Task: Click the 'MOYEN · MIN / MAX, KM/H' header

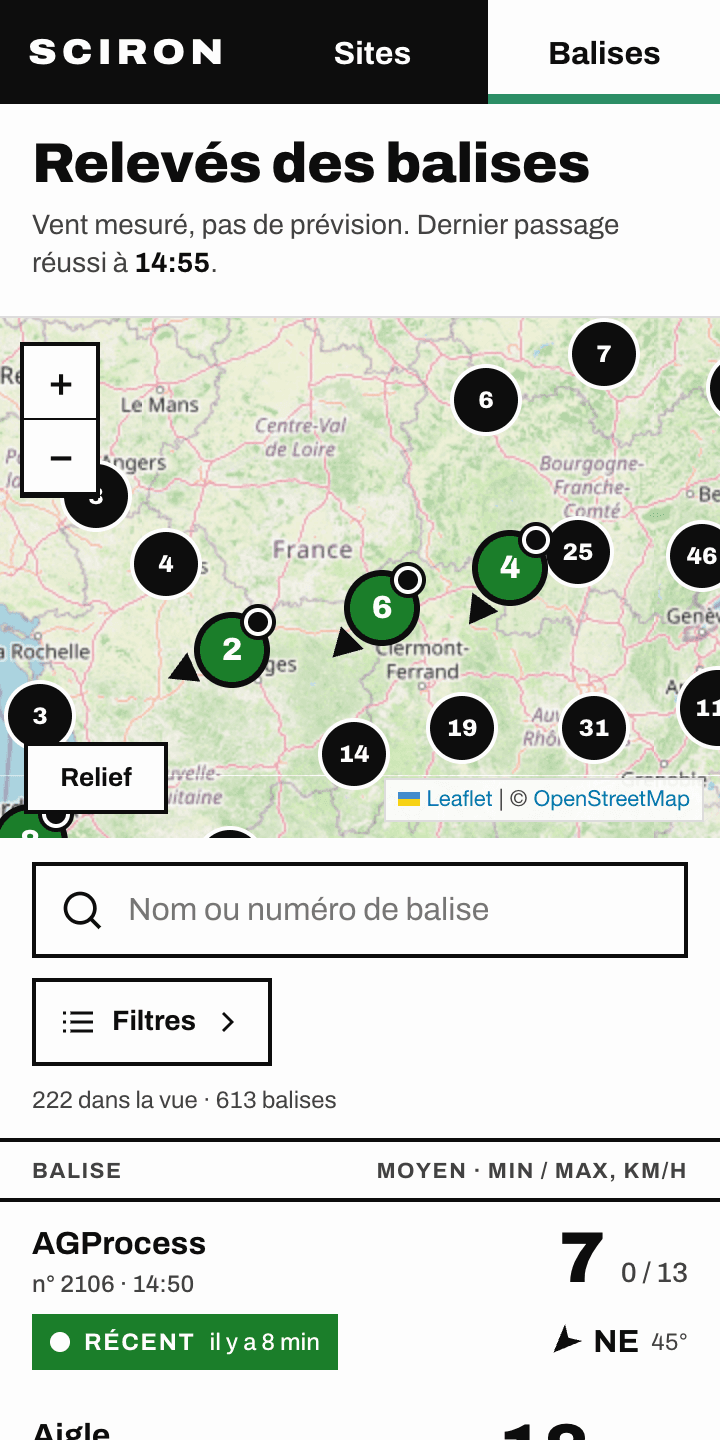Action: pyautogui.click(x=532, y=1171)
